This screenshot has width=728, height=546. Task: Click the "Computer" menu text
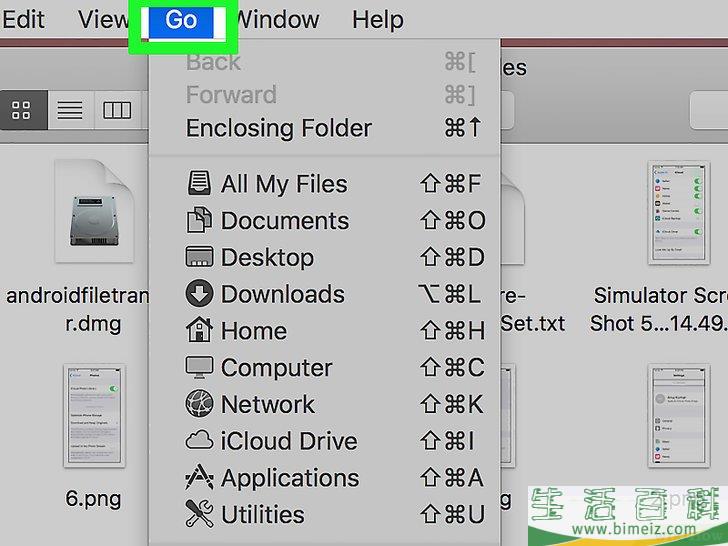(277, 368)
